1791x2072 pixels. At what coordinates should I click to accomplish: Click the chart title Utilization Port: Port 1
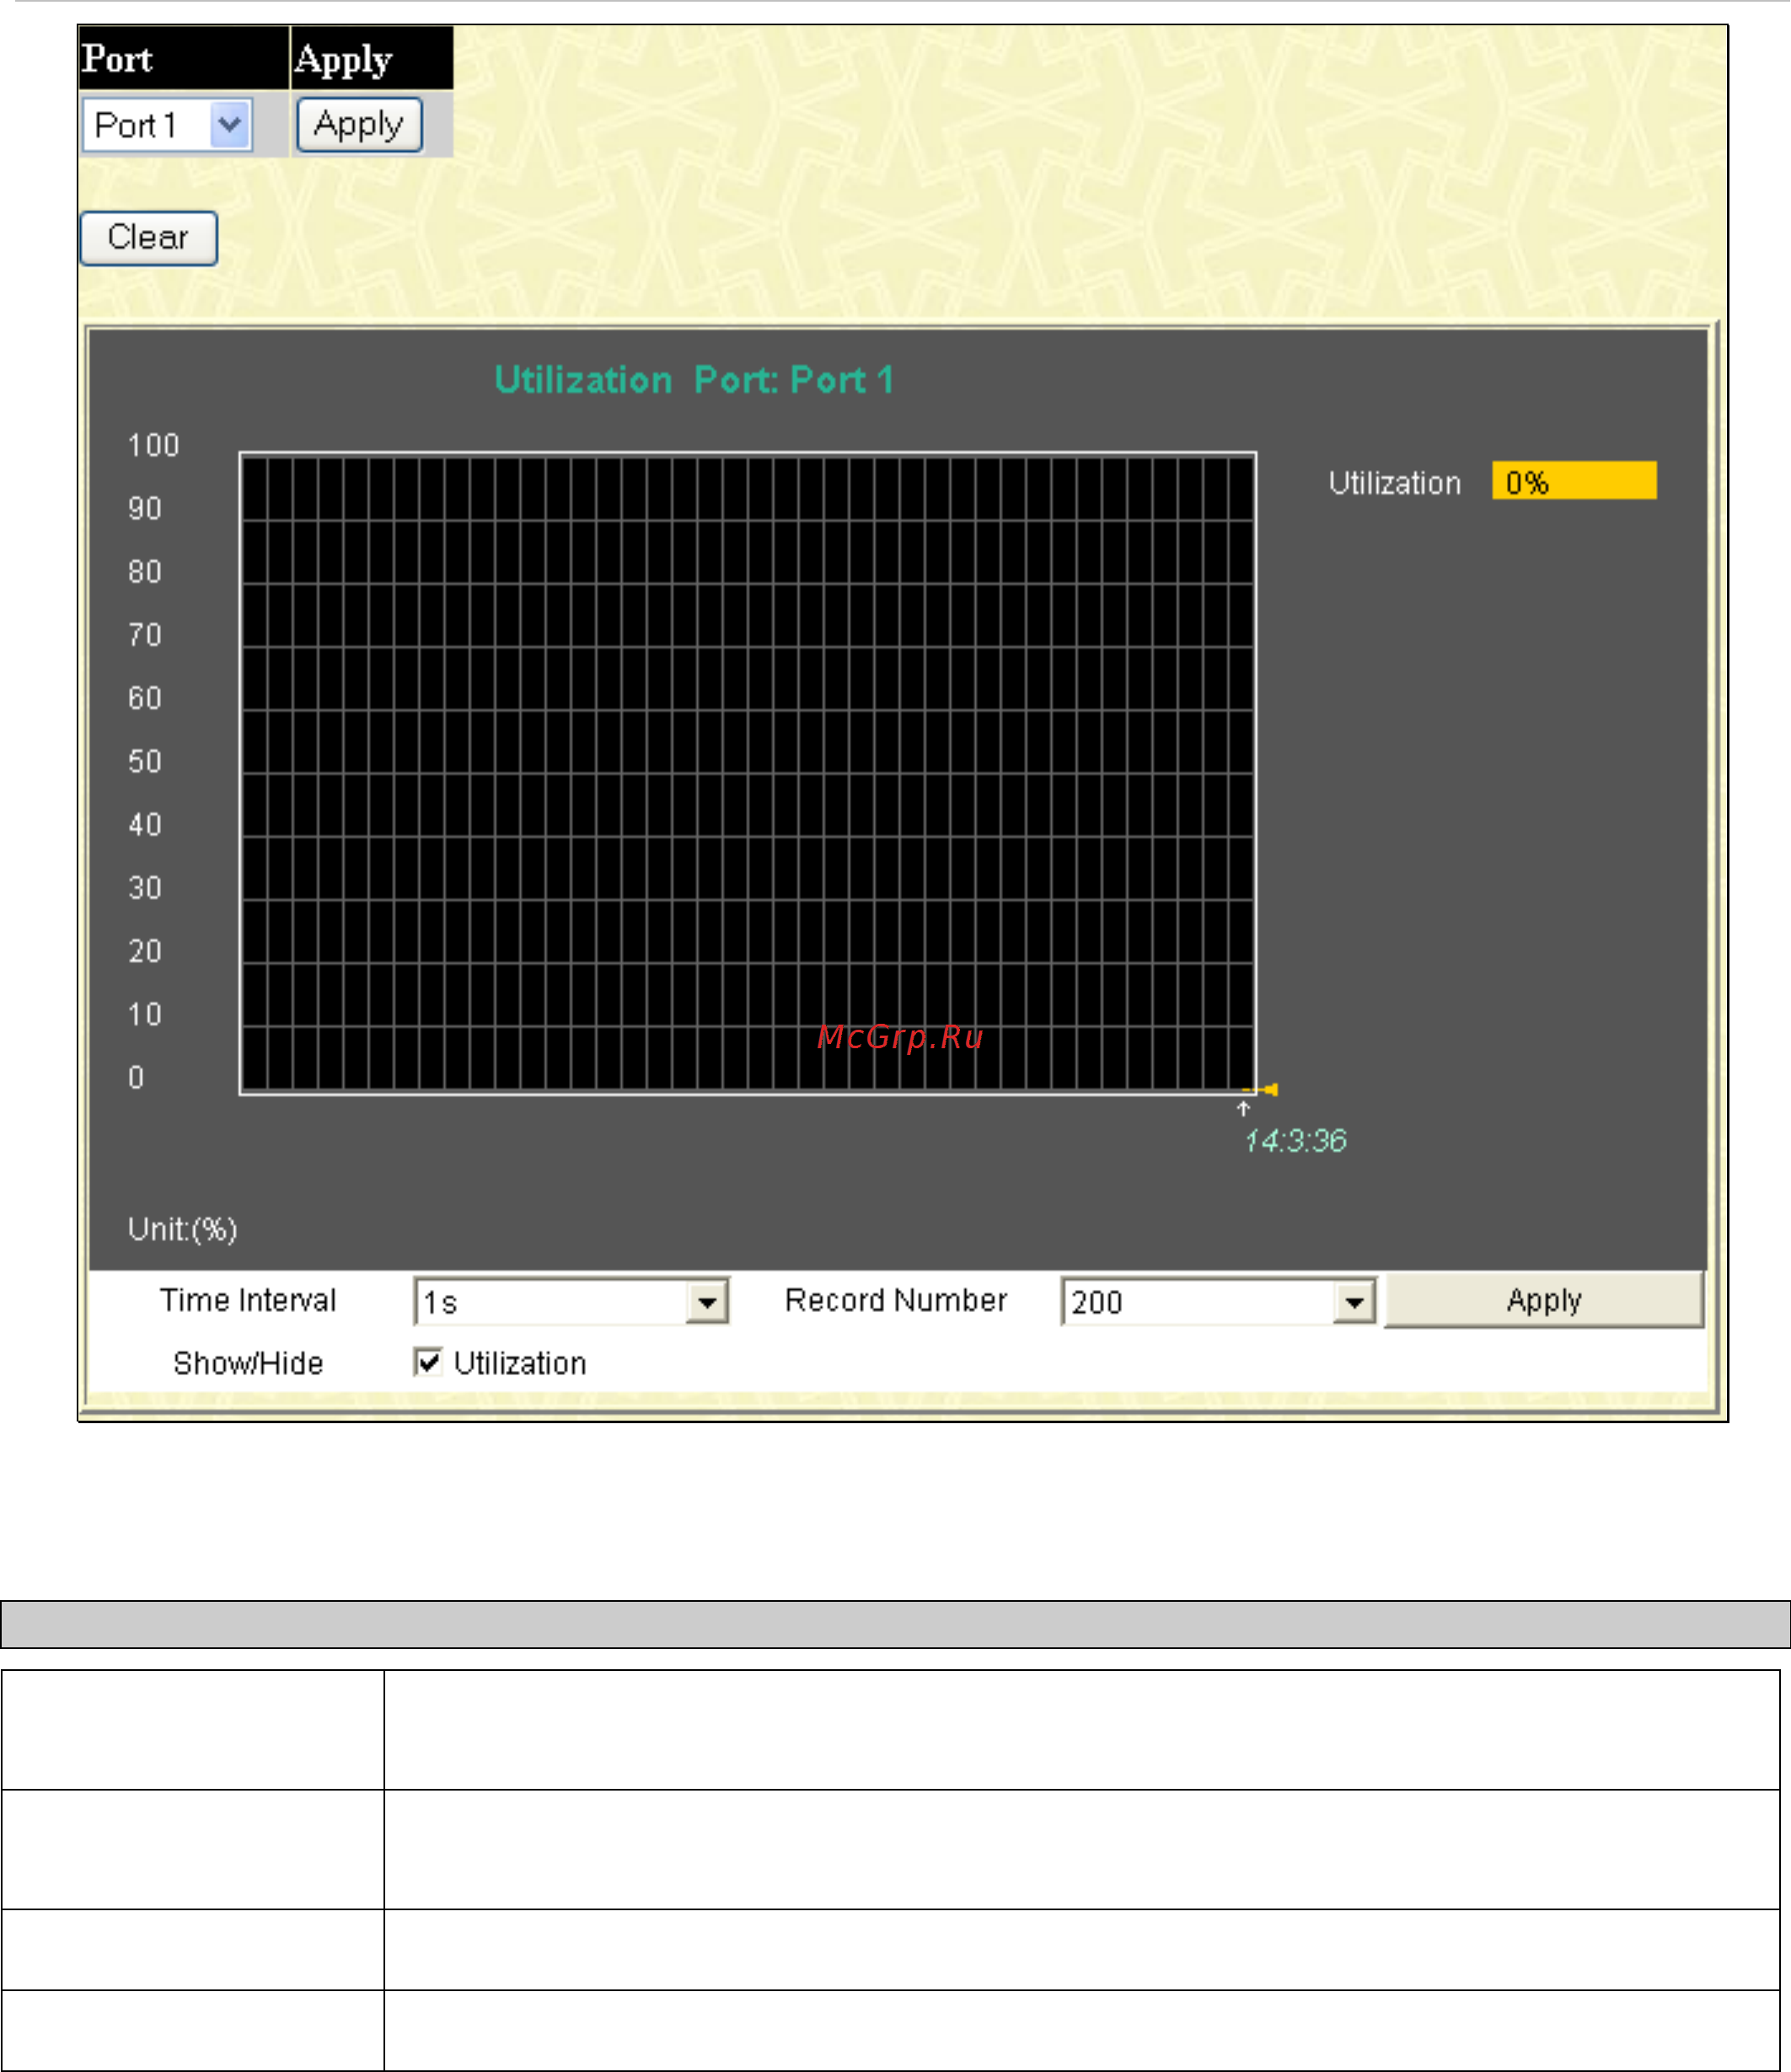(694, 380)
